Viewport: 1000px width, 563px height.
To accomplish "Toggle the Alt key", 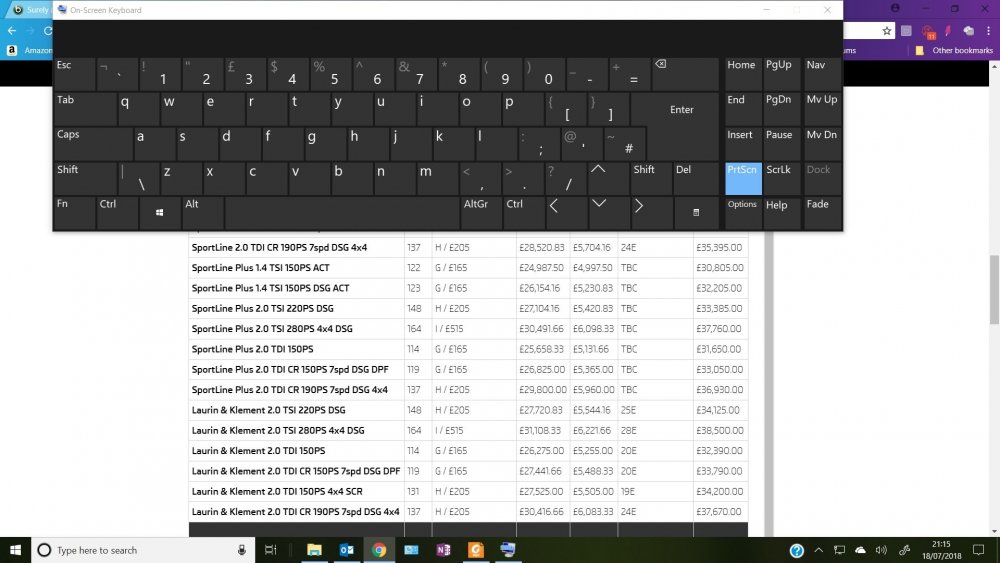I will coord(203,212).
